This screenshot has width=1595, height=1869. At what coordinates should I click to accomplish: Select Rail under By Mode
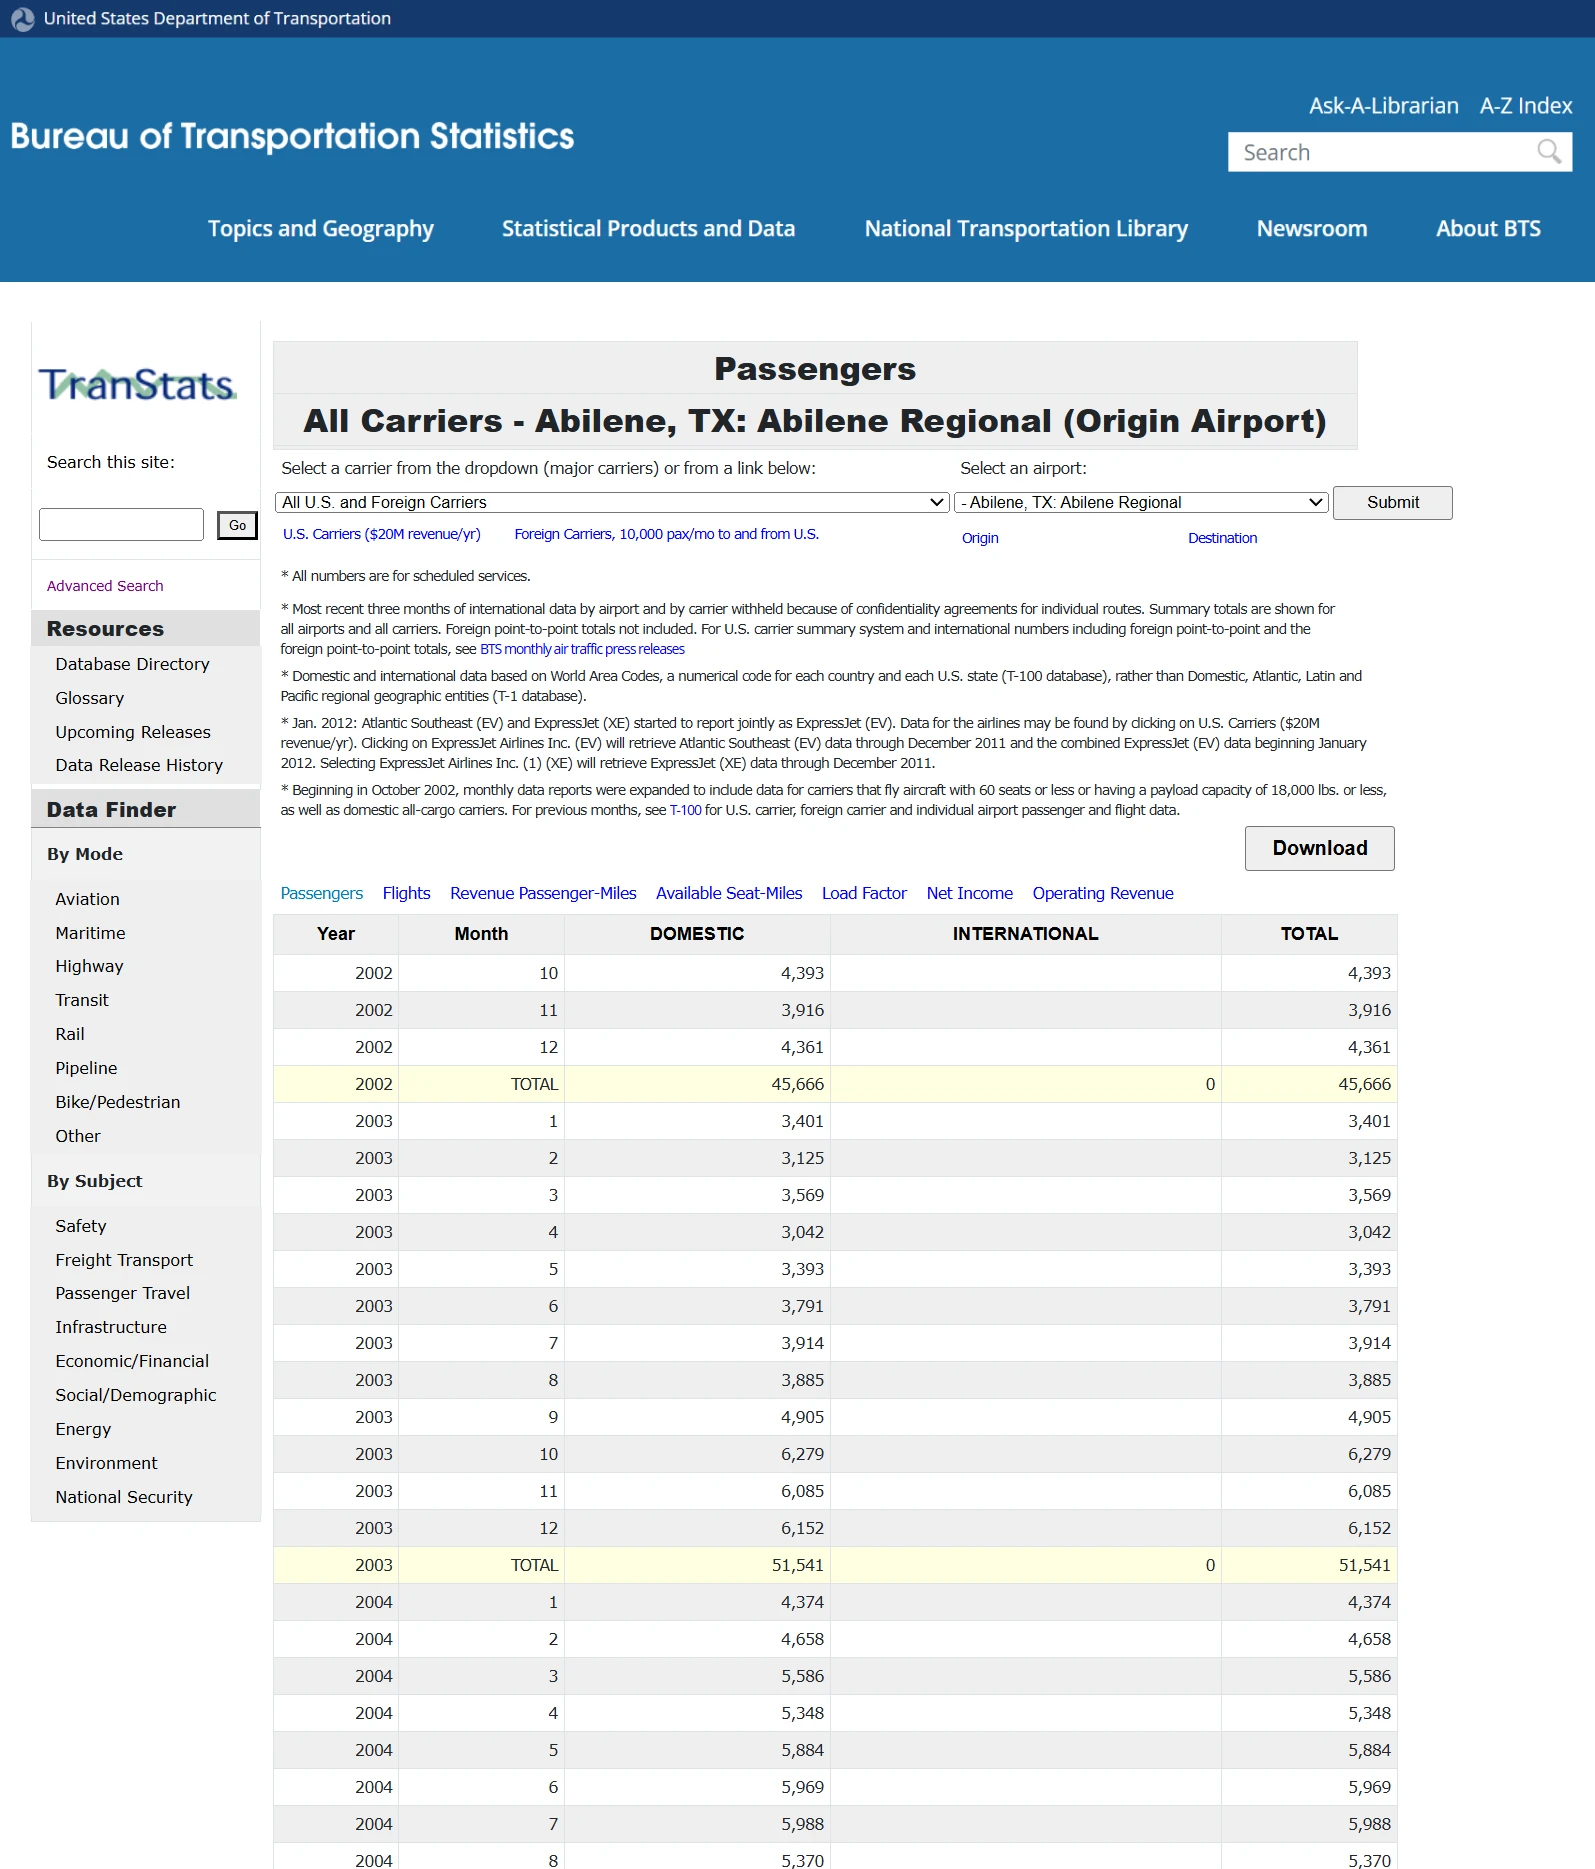[x=70, y=1034]
